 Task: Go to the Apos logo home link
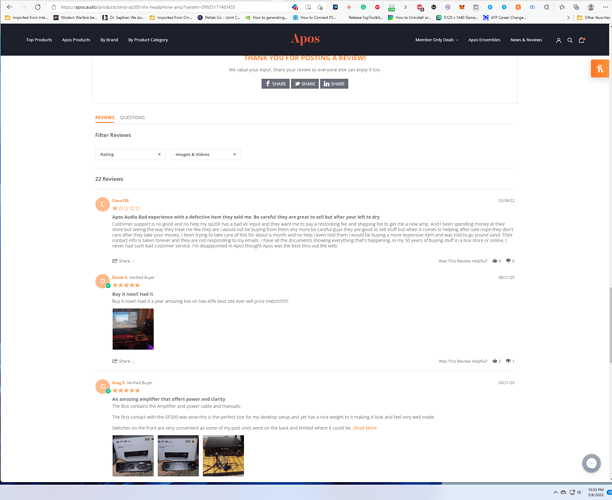click(x=305, y=39)
